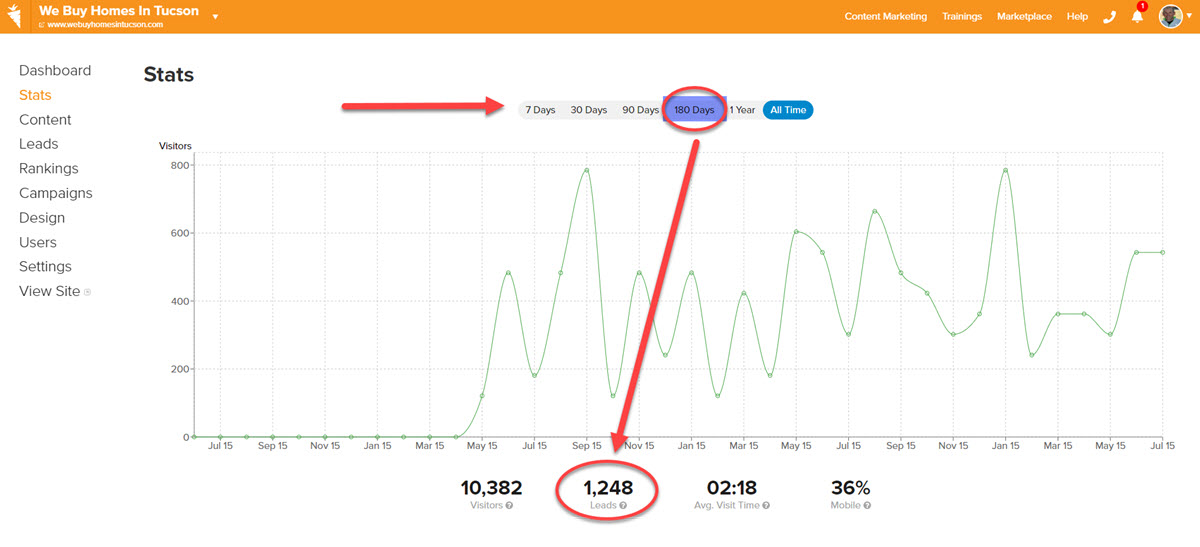Image resolution: width=1200 pixels, height=547 pixels.
Task: Open the Marketplace link in the header
Action: coord(1024,17)
